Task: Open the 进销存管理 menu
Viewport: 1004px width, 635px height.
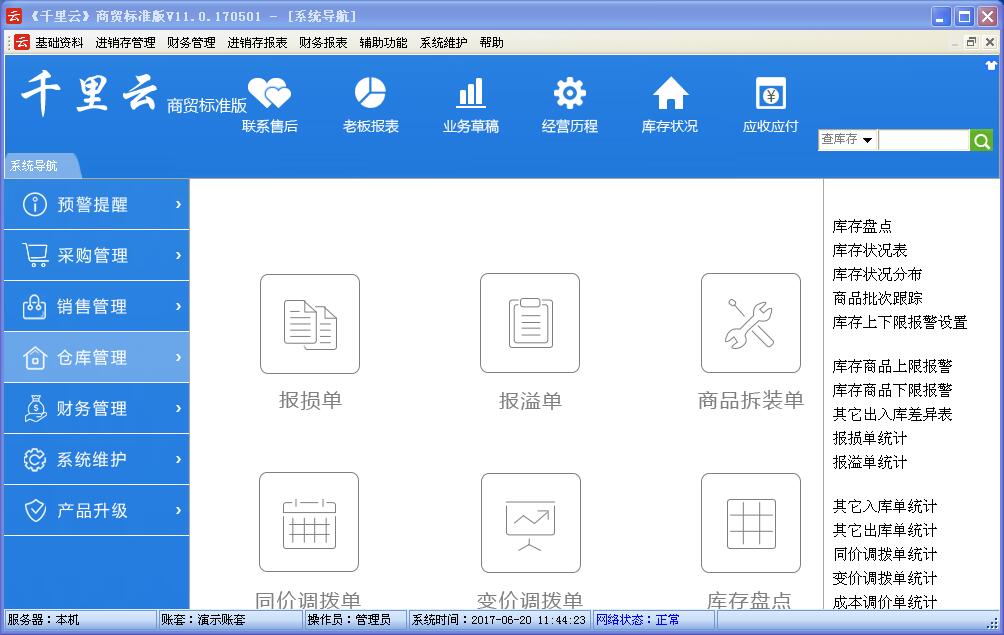Action: click(125, 43)
